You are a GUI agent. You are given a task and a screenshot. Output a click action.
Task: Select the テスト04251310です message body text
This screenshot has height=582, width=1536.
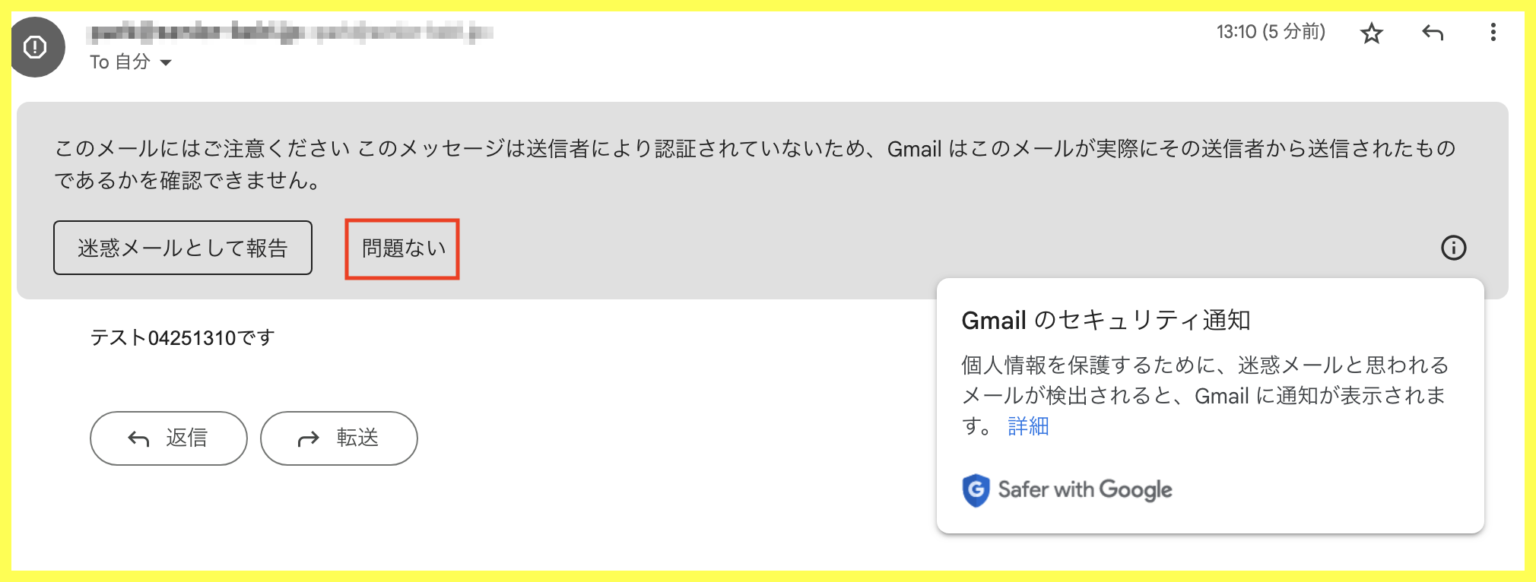click(178, 337)
